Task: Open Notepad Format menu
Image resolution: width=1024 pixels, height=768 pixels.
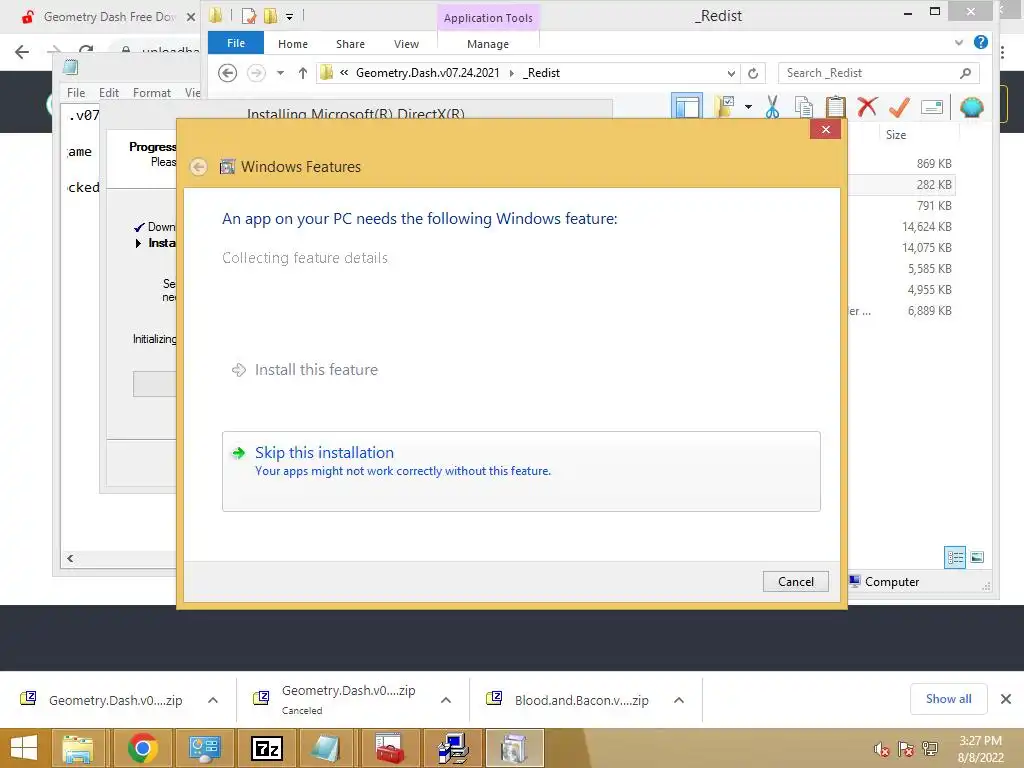Action: [x=152, y=93]
